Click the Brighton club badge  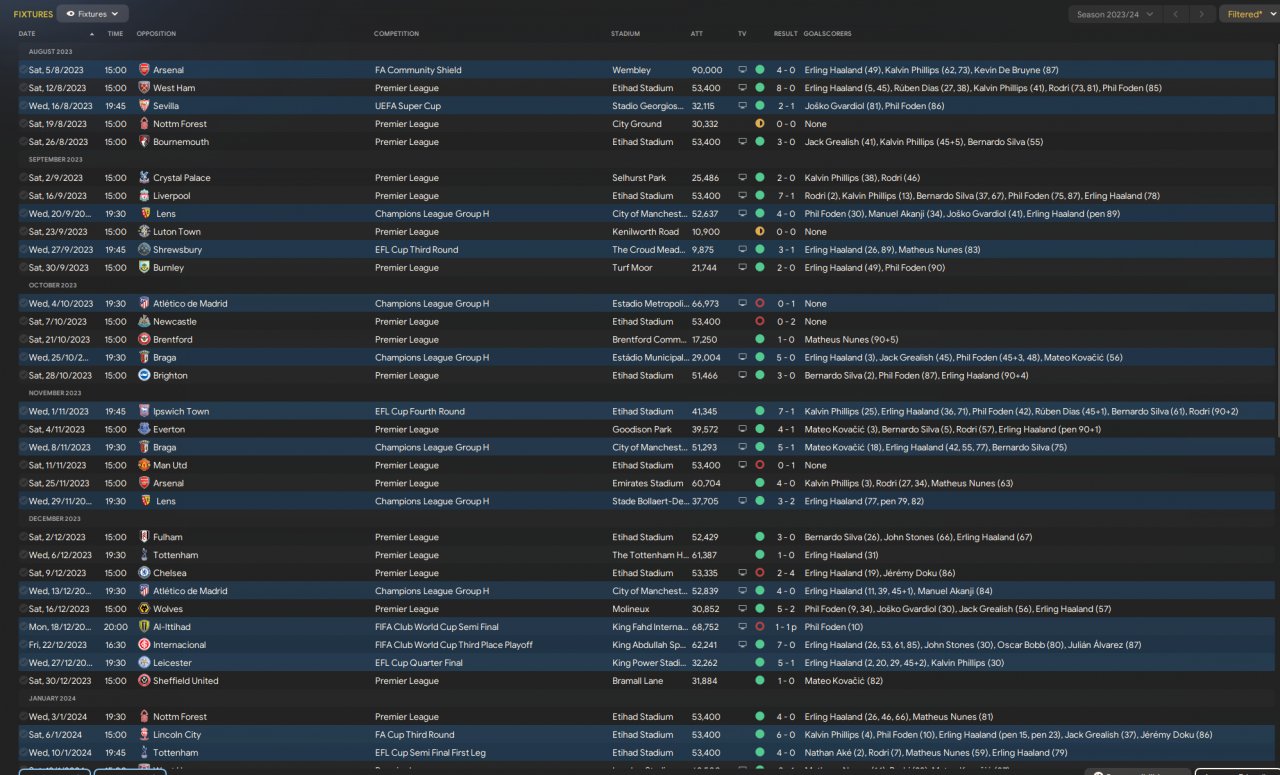(144, 376)
